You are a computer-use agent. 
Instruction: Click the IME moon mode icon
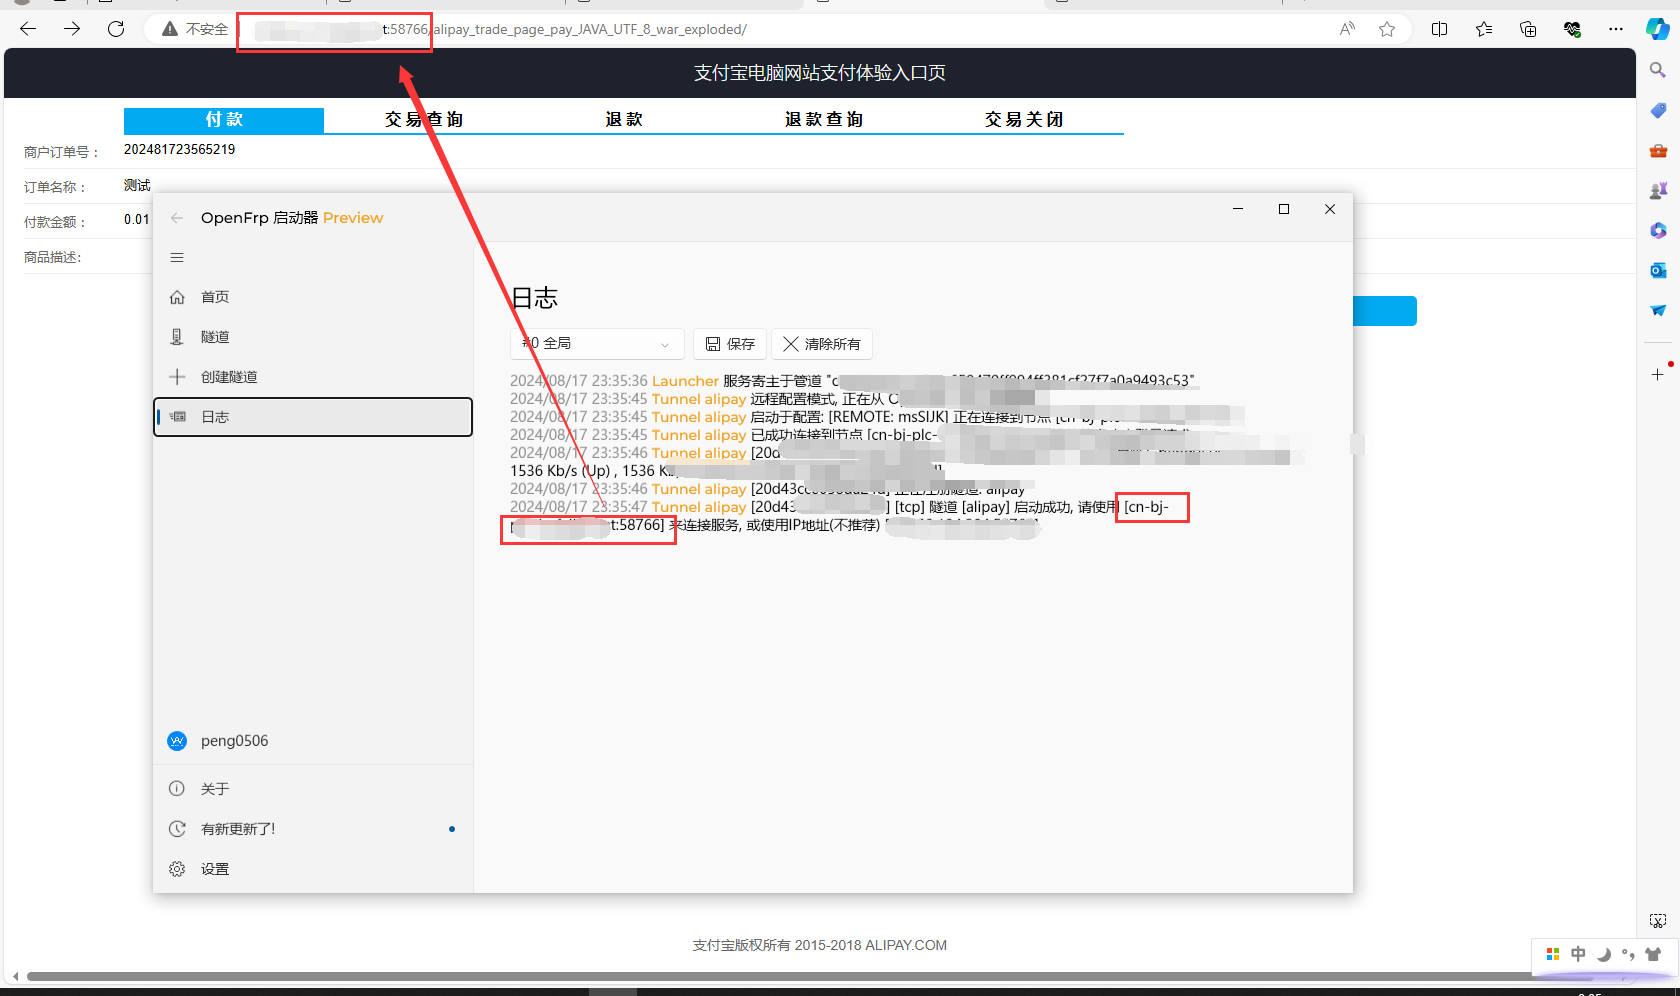[1603, 954]
